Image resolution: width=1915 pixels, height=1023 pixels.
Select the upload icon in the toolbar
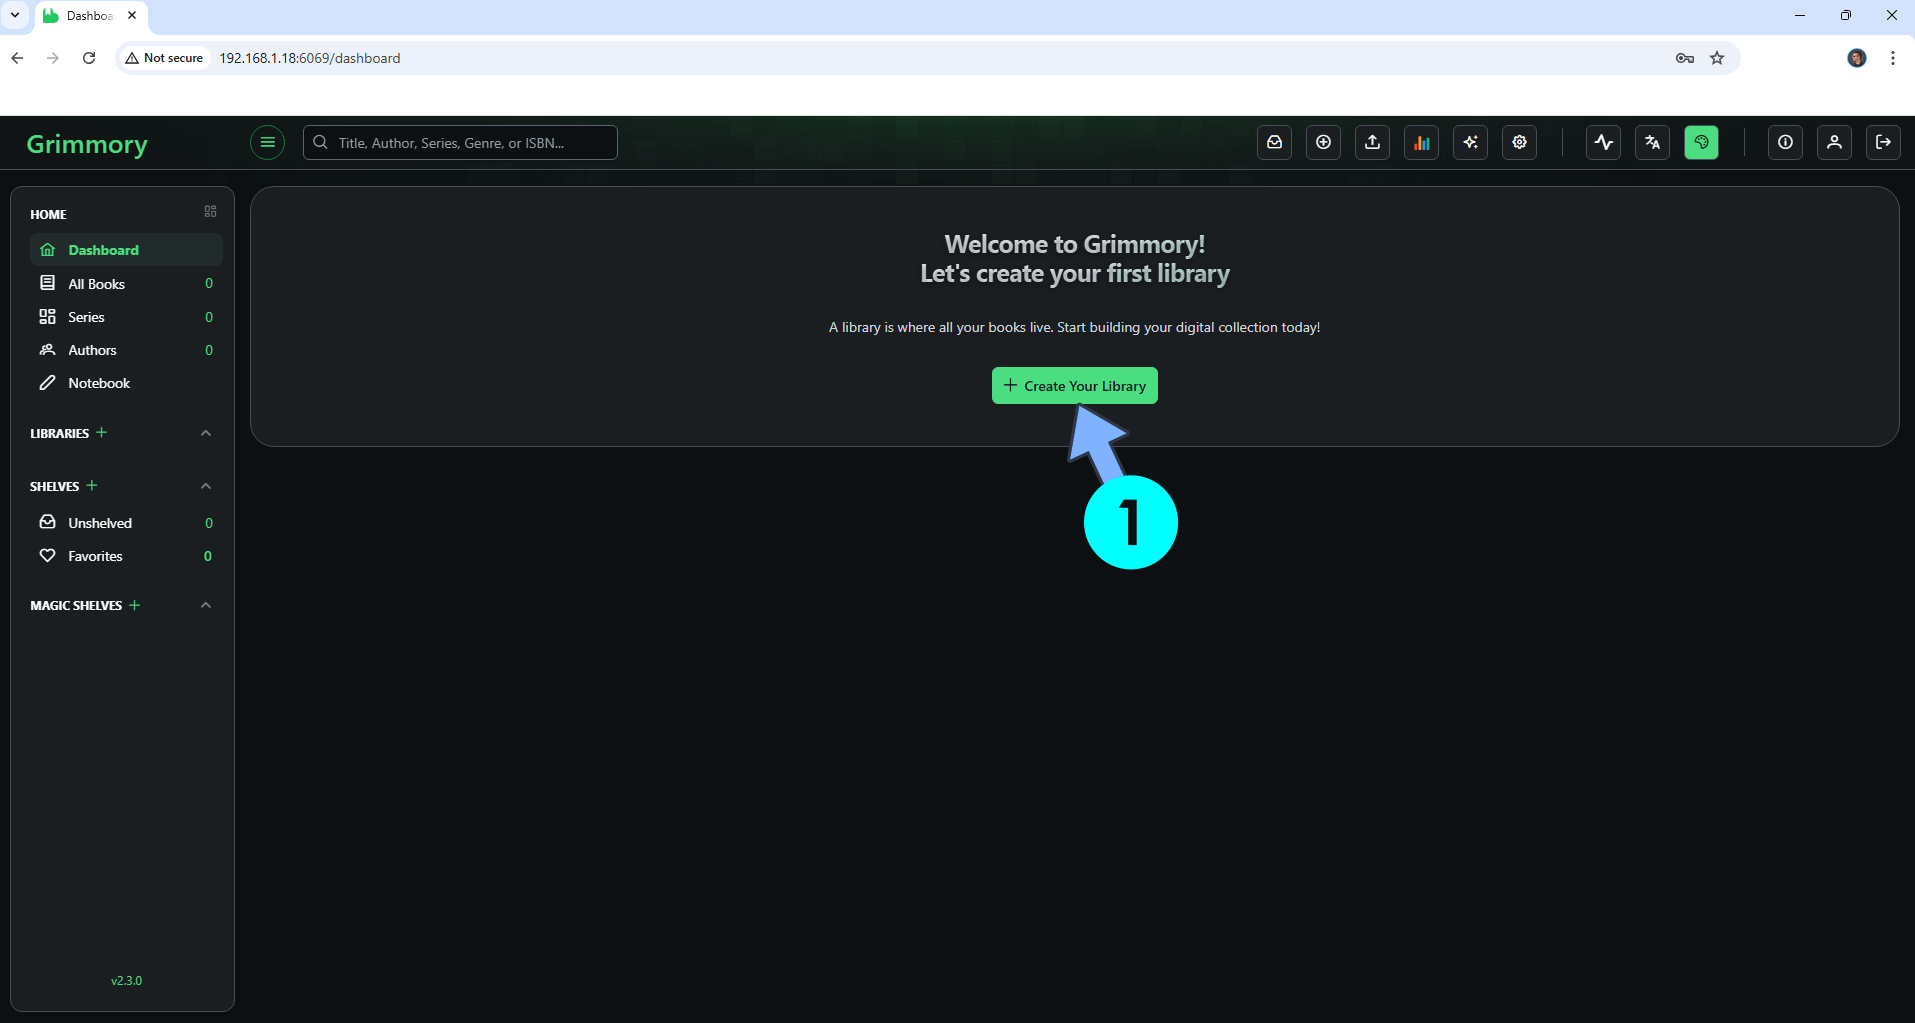[x=1371, y=142]
